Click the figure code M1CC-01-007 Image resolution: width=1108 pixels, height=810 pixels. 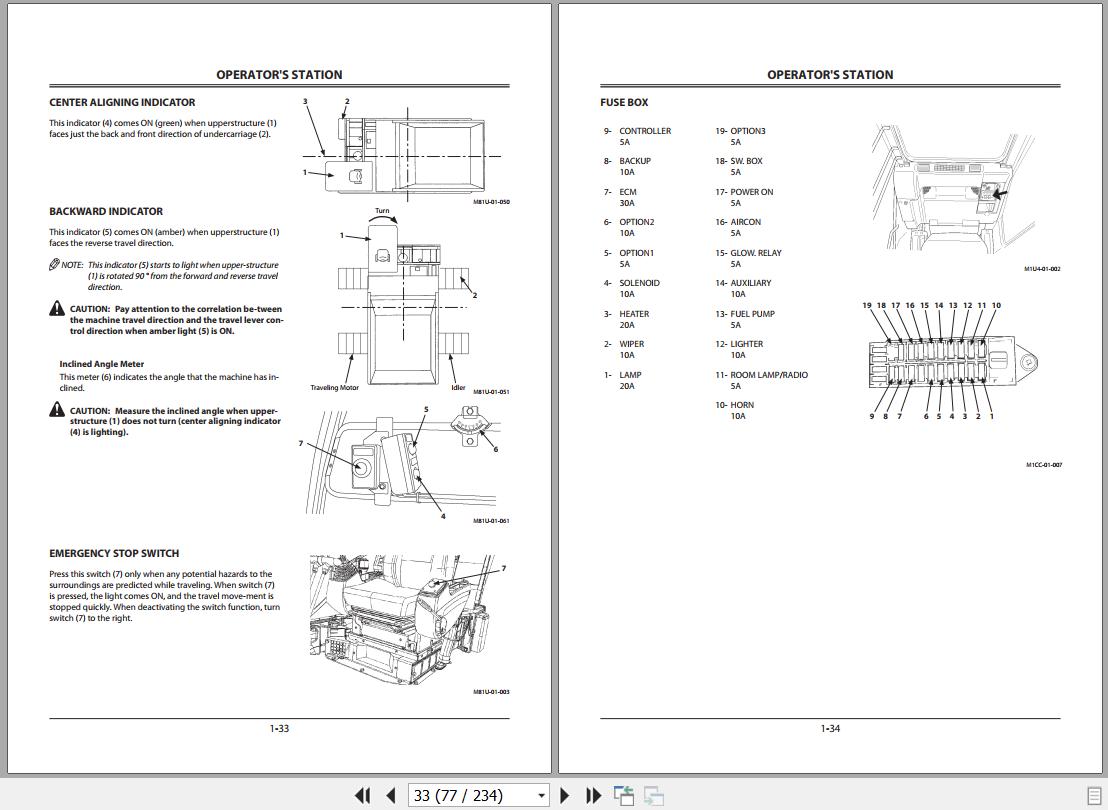(x=1044, y=465)
